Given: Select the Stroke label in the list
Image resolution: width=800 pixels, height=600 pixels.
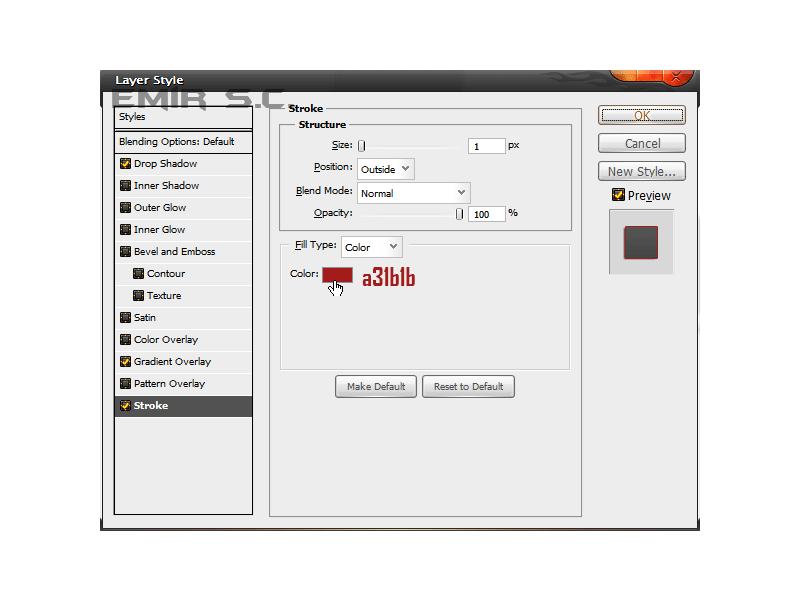Looking at the screenshot, I should (x=151, y=406).
